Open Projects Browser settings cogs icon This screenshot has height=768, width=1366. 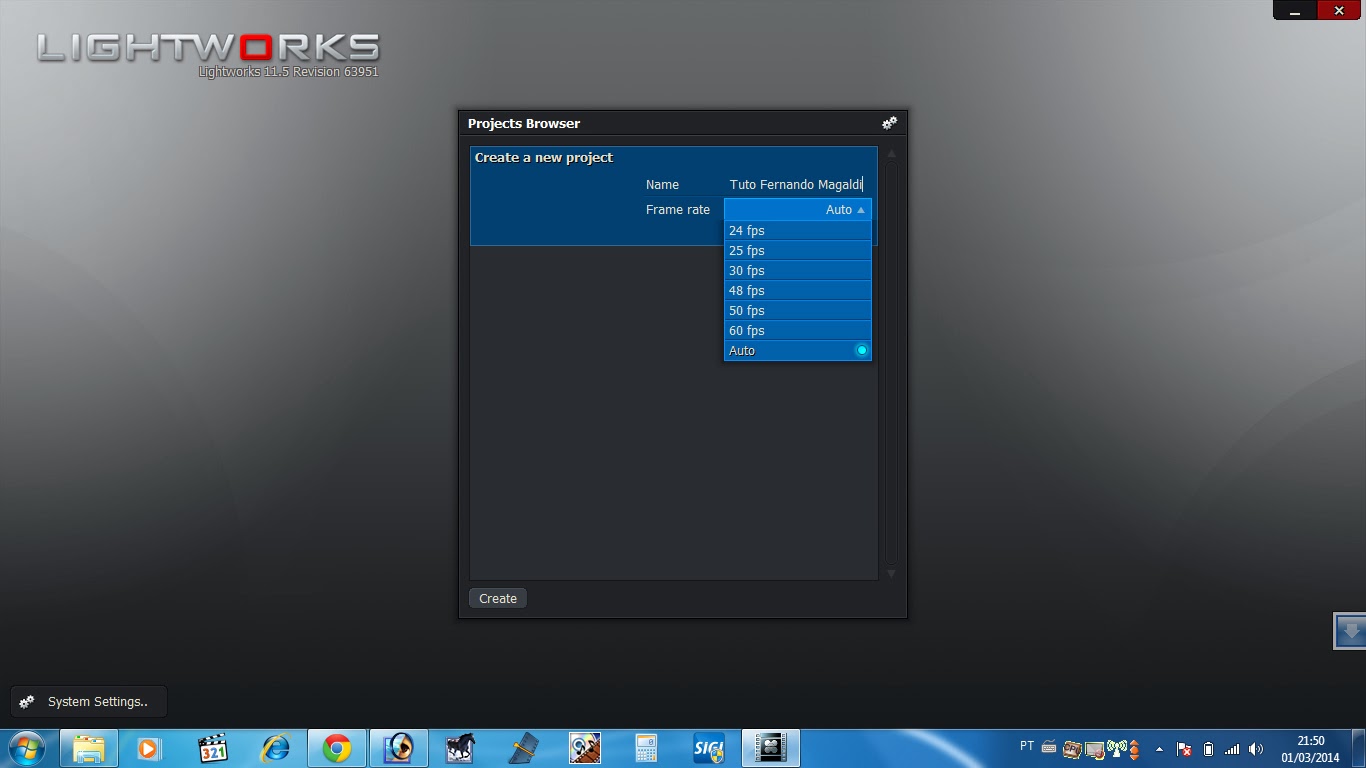(889, 123)
